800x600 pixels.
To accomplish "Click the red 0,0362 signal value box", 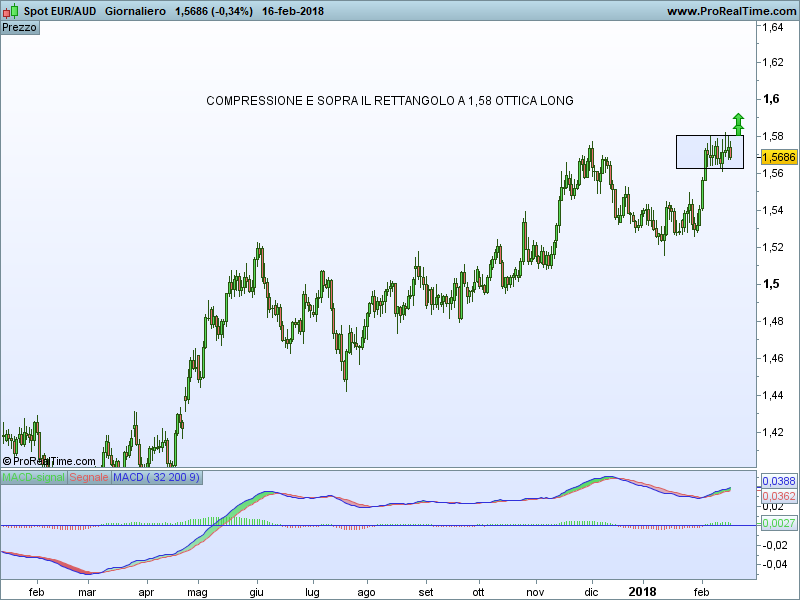I will (x=778, y=496).
